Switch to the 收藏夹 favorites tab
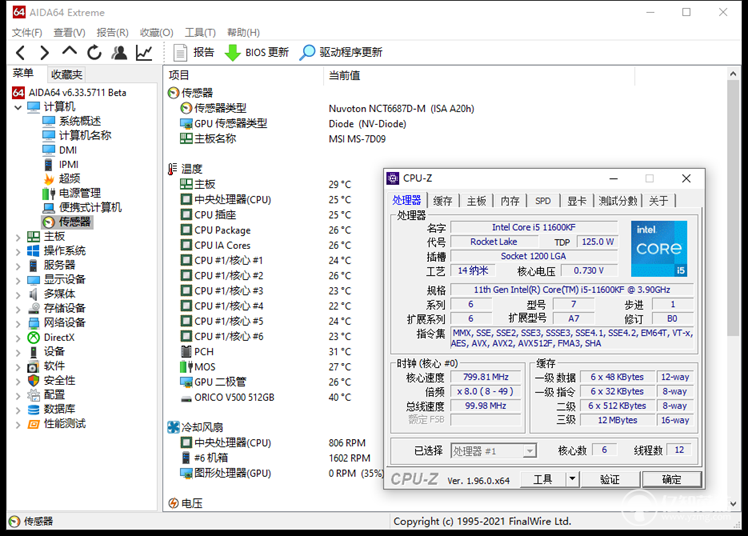Image resolution: width=748 pixels, height=536 pixels. click(x=67, y=74)
